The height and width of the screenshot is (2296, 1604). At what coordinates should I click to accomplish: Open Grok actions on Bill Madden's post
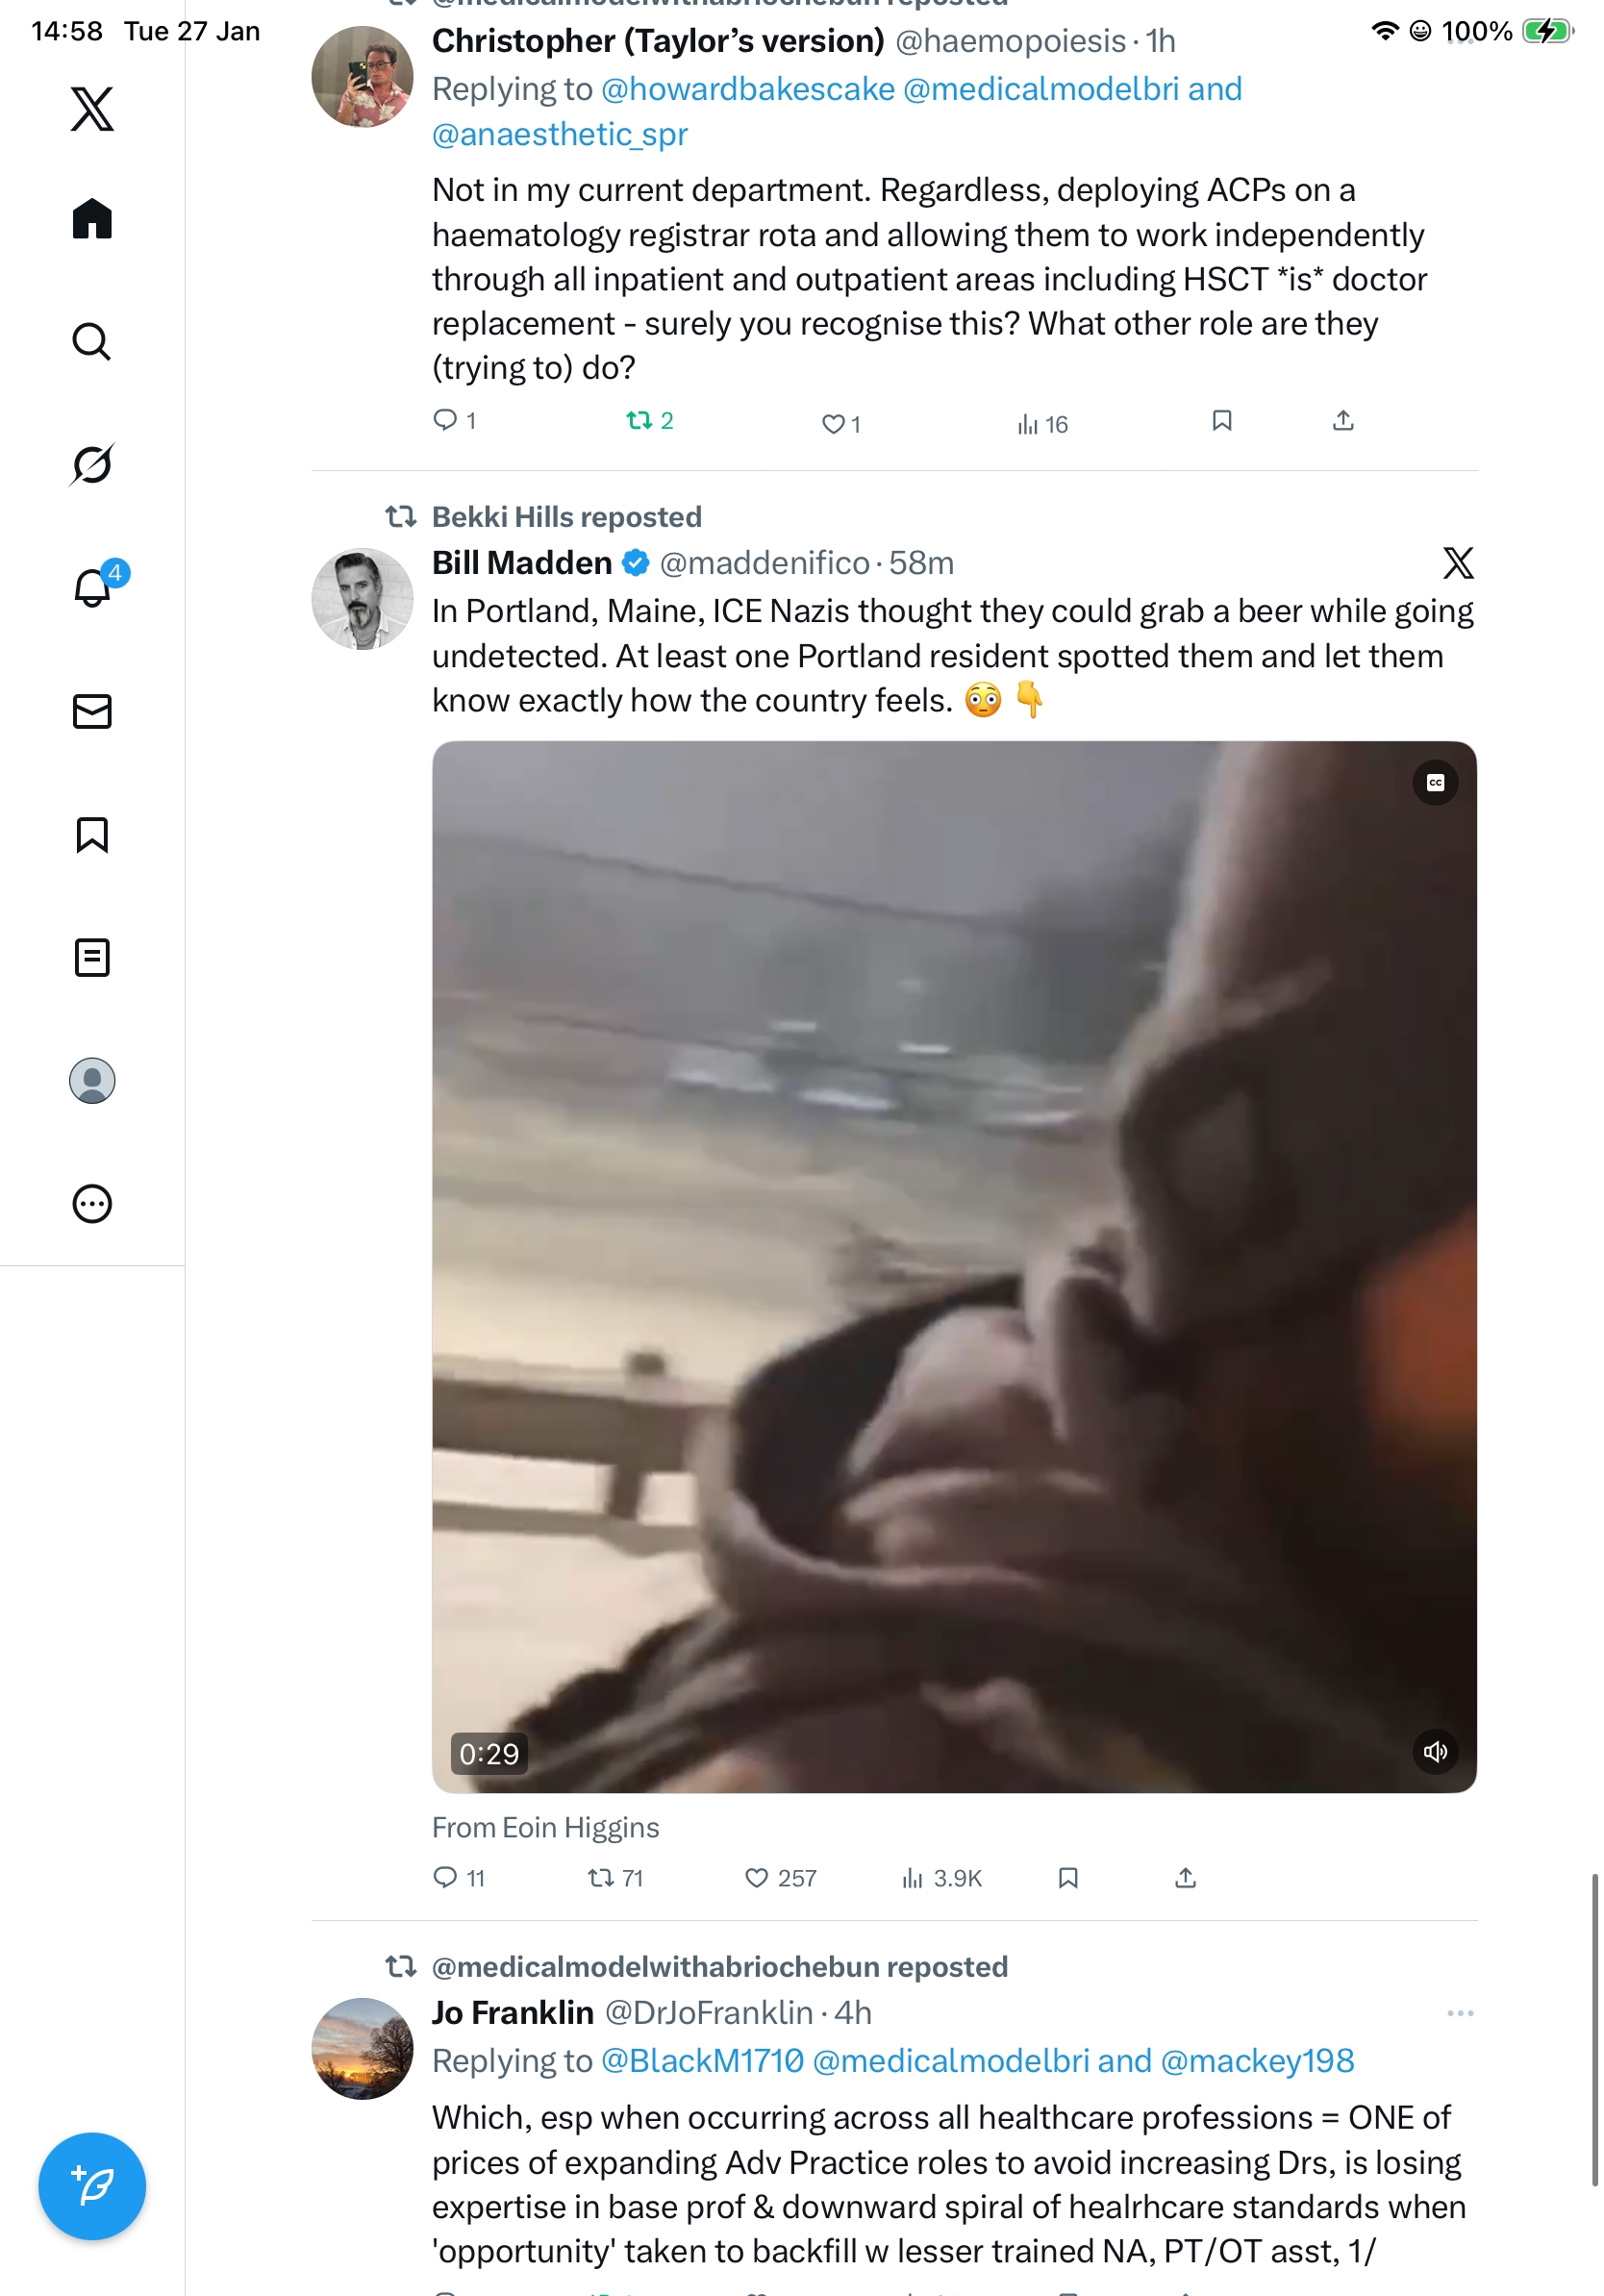[x=1458, y=563]
